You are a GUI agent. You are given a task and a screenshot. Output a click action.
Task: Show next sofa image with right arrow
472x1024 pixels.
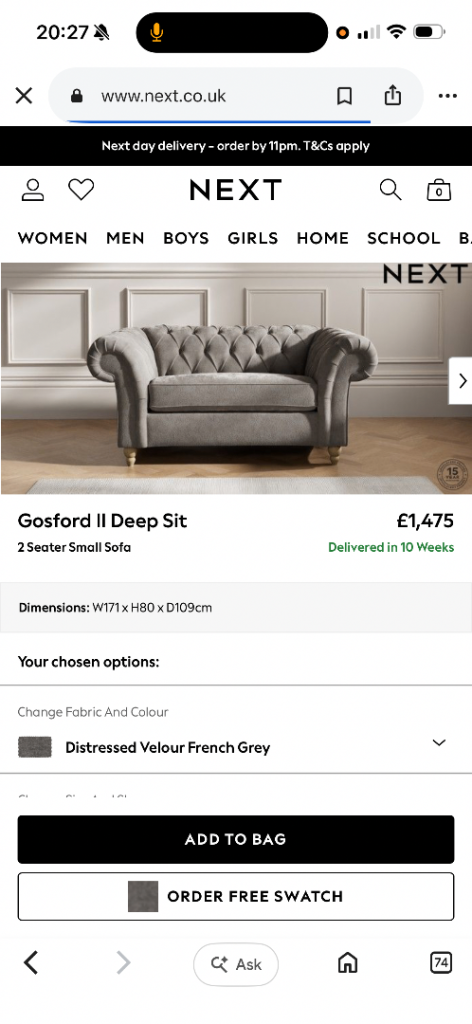461,381
